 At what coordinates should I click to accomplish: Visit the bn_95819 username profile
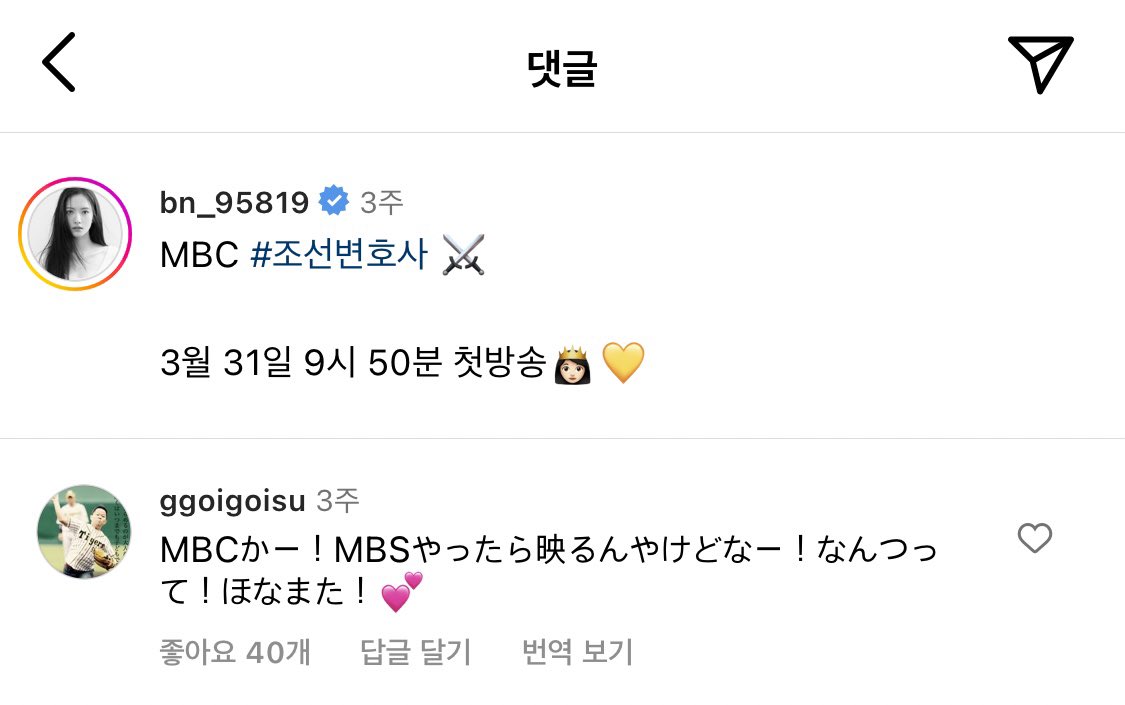click(234, 202)
